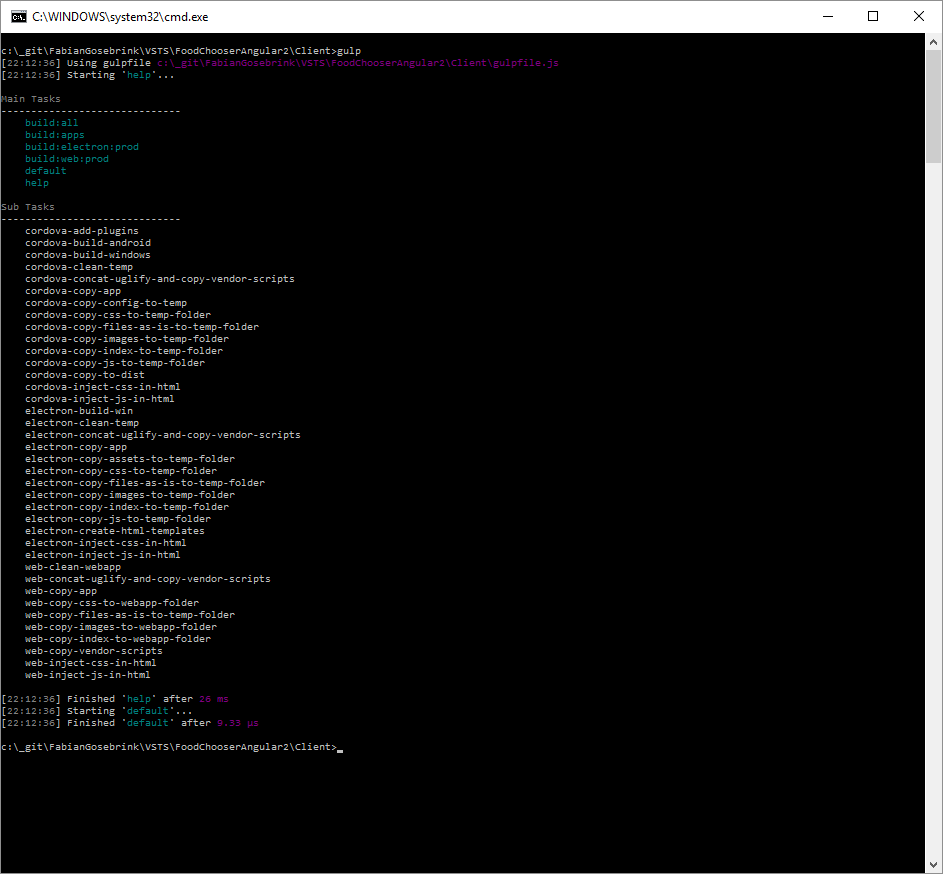This screenshot has width=943, height=874.
Task: Close the cmd.exe window
Action: pyautogui.click(x=919, y=17)
